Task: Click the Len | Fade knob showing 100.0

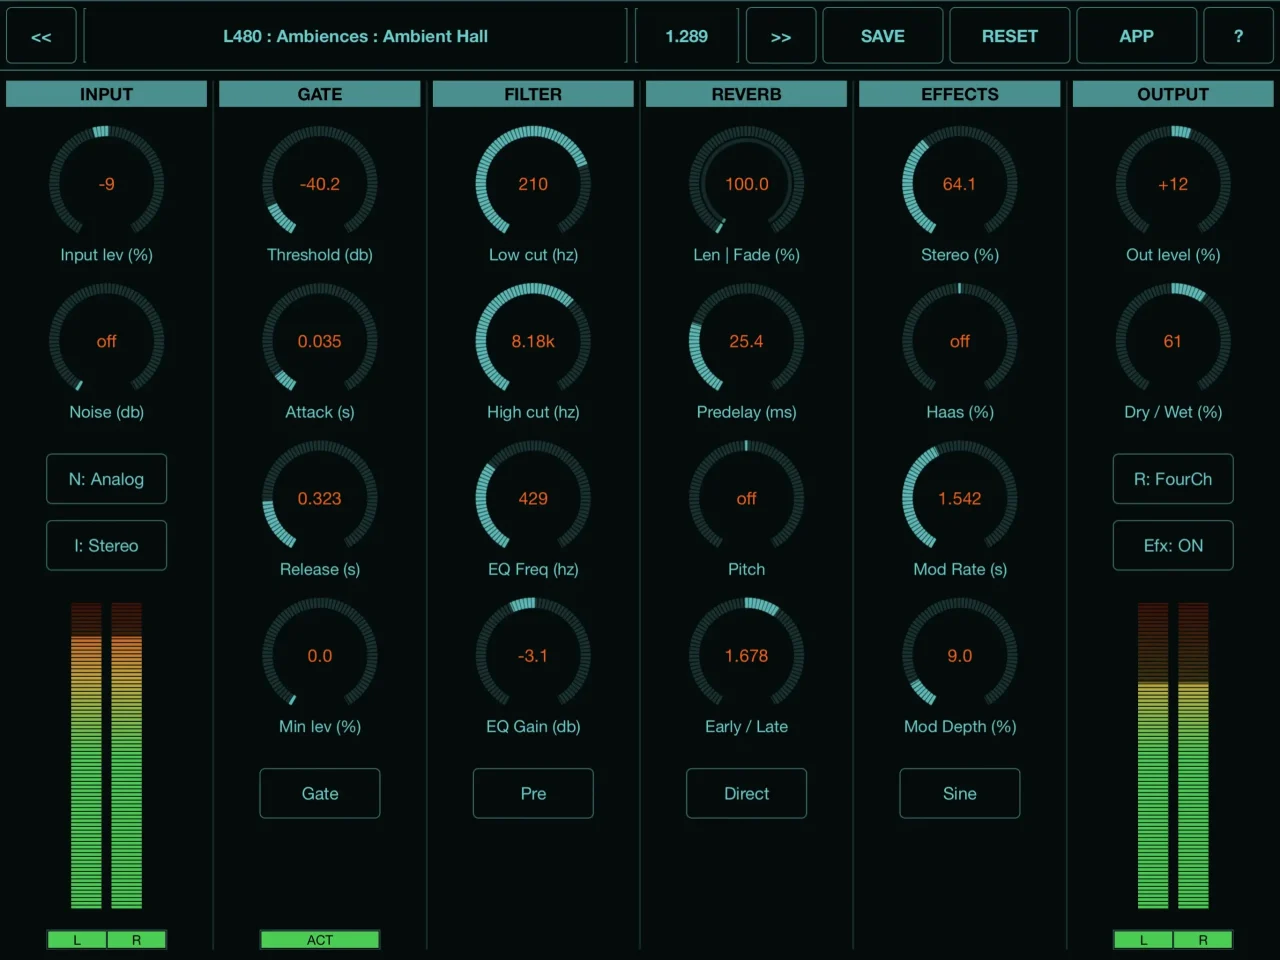Action: (x=747, y=183)
